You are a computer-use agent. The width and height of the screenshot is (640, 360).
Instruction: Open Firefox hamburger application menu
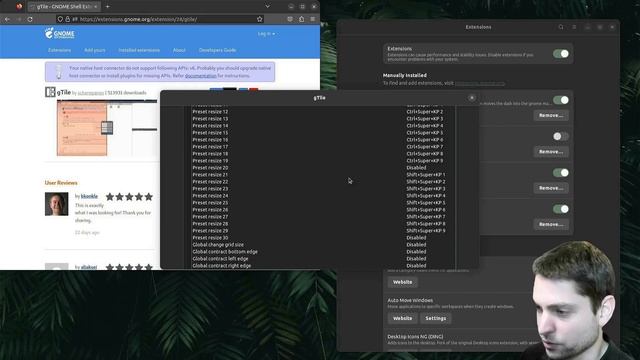click(313, 19)
